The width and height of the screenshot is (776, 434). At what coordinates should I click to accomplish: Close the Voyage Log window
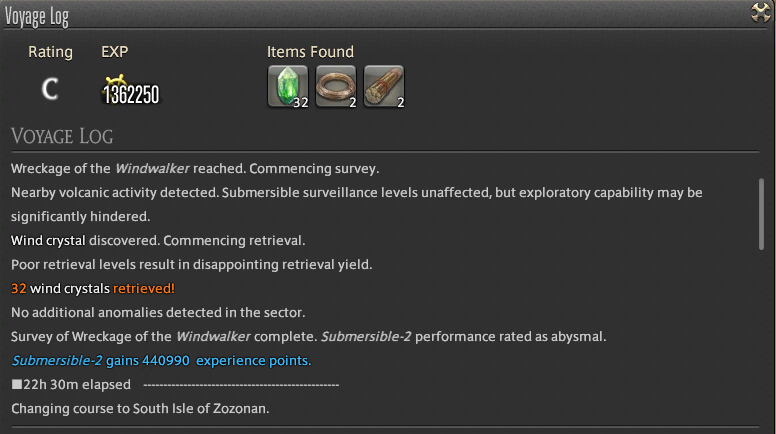pos(761,12)
